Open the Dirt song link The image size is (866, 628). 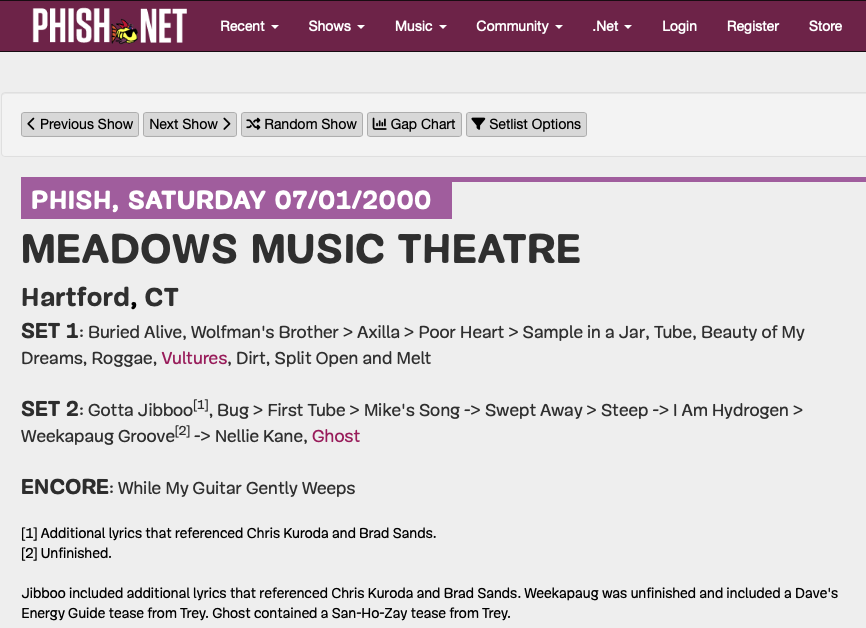pos(251,358)
